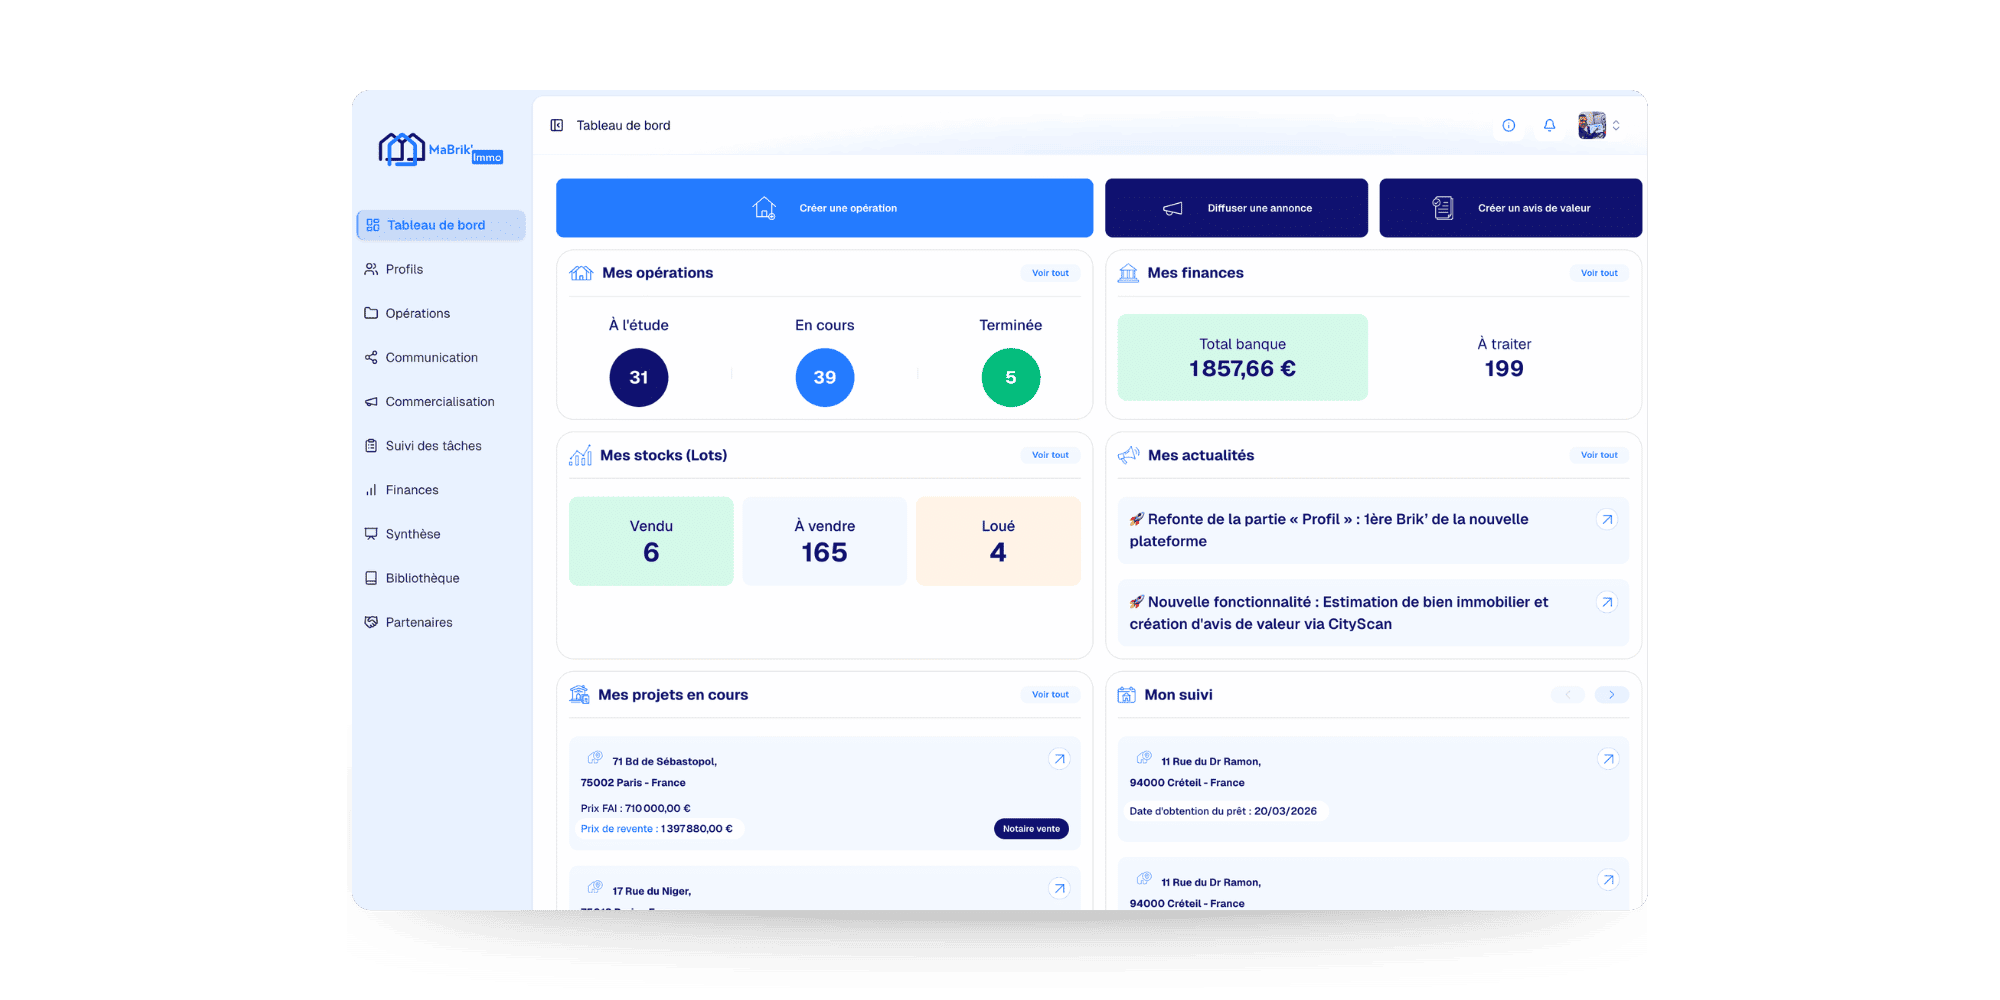Click Voir tout in Mes projets en cours
Image resolution: width=2000 pixels, height=1000 pixels.
point(1050,694)
